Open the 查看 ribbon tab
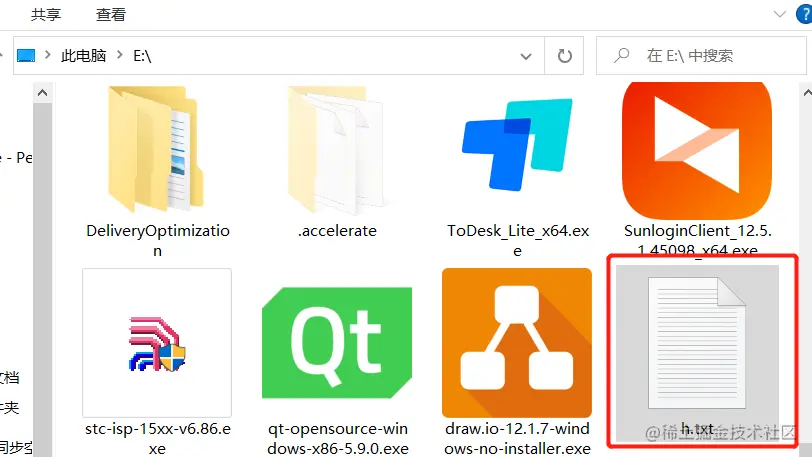Viewport: 812px width, 457px height. click(111, 15)
